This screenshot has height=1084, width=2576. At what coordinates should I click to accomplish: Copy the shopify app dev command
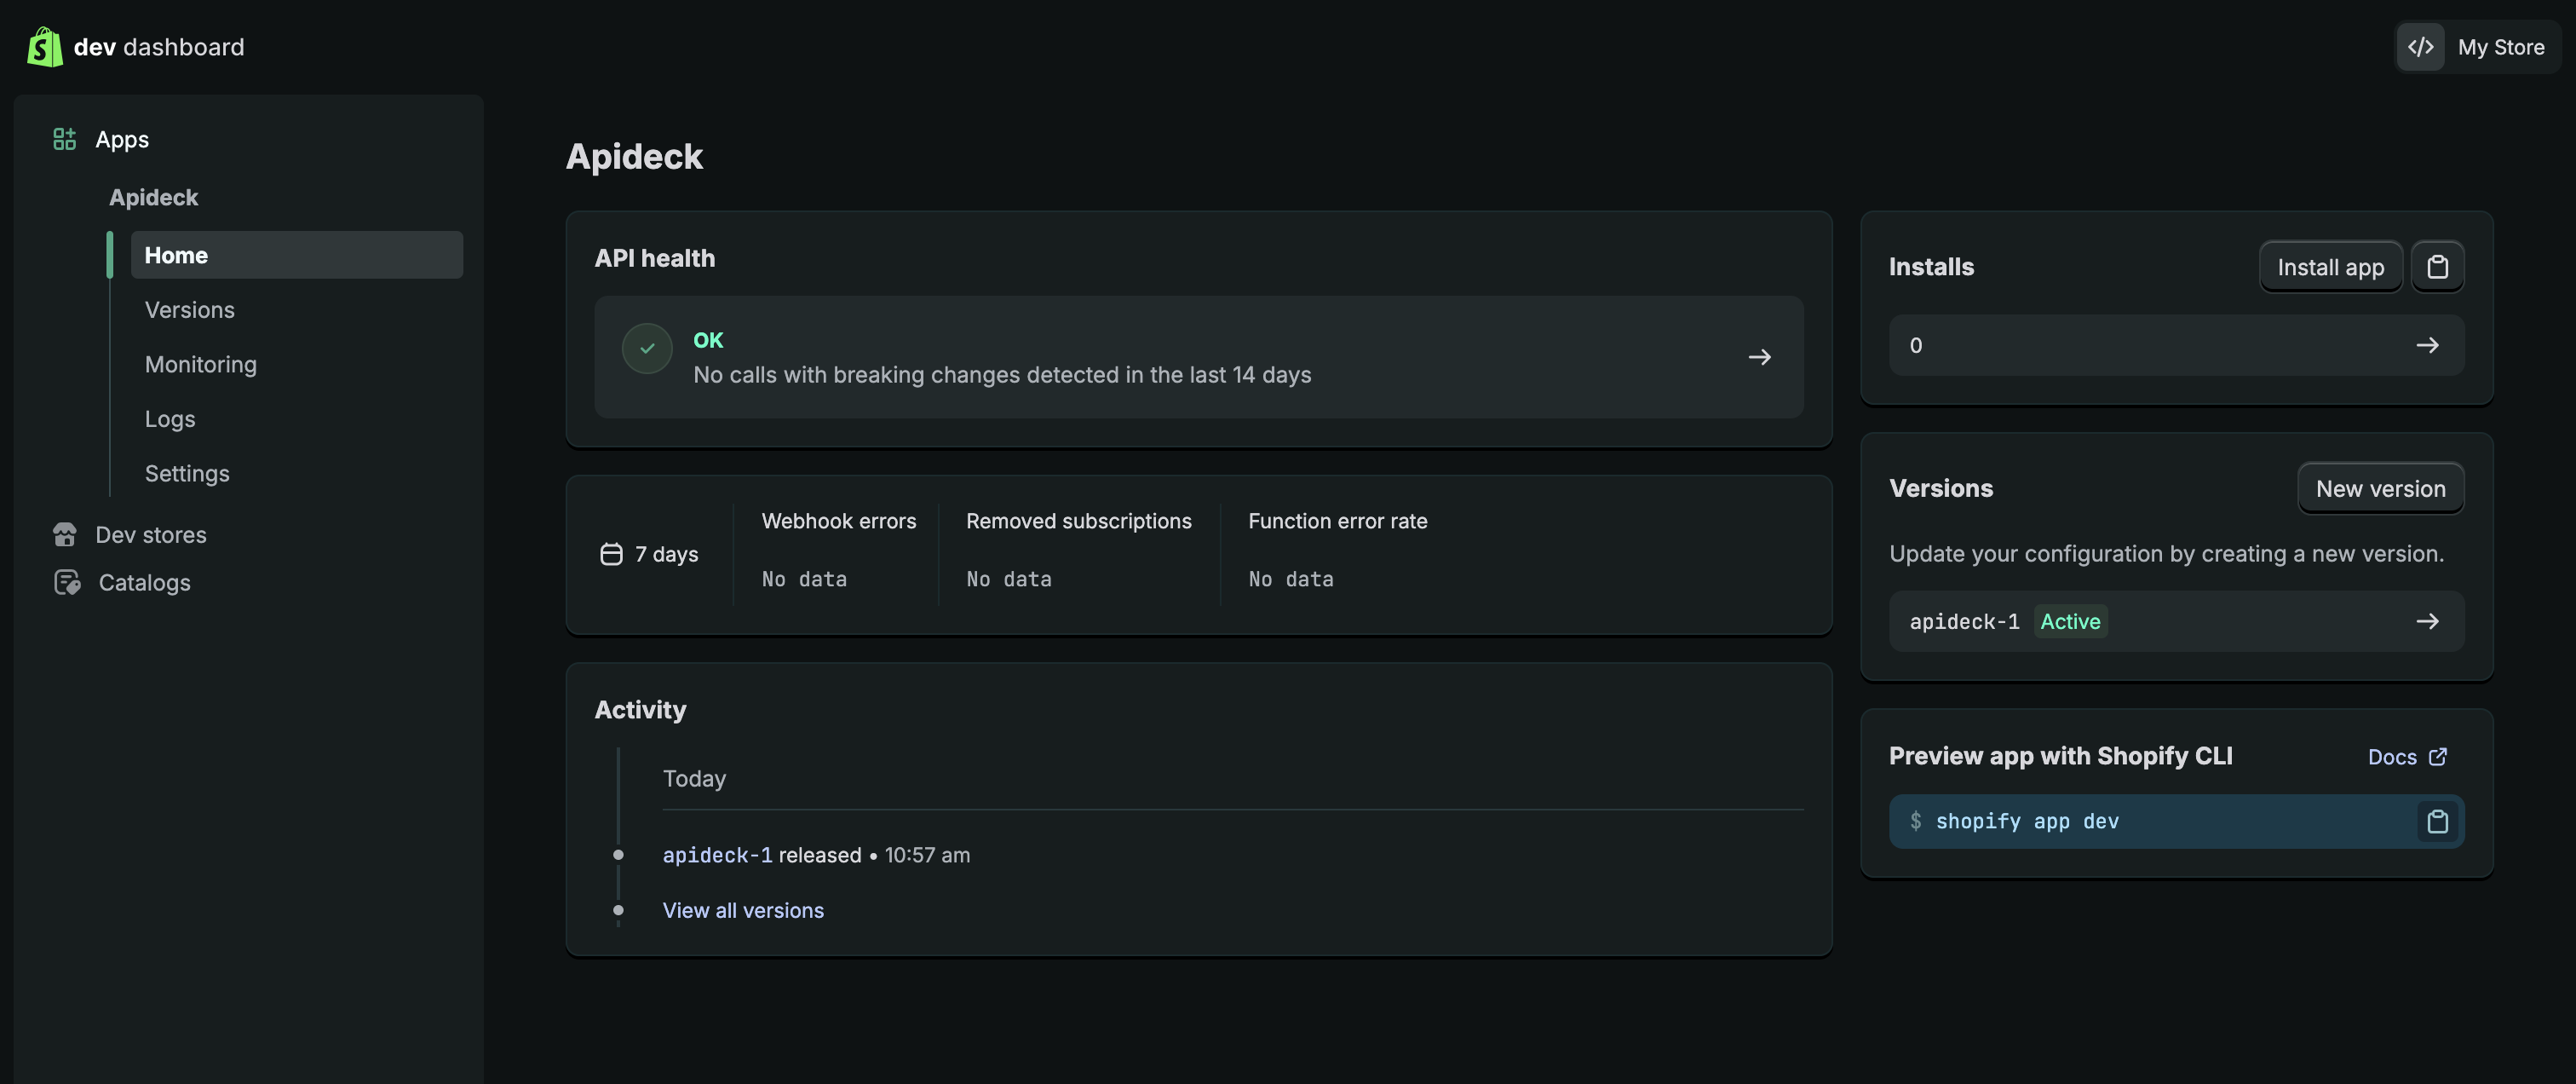[2437, 821]
